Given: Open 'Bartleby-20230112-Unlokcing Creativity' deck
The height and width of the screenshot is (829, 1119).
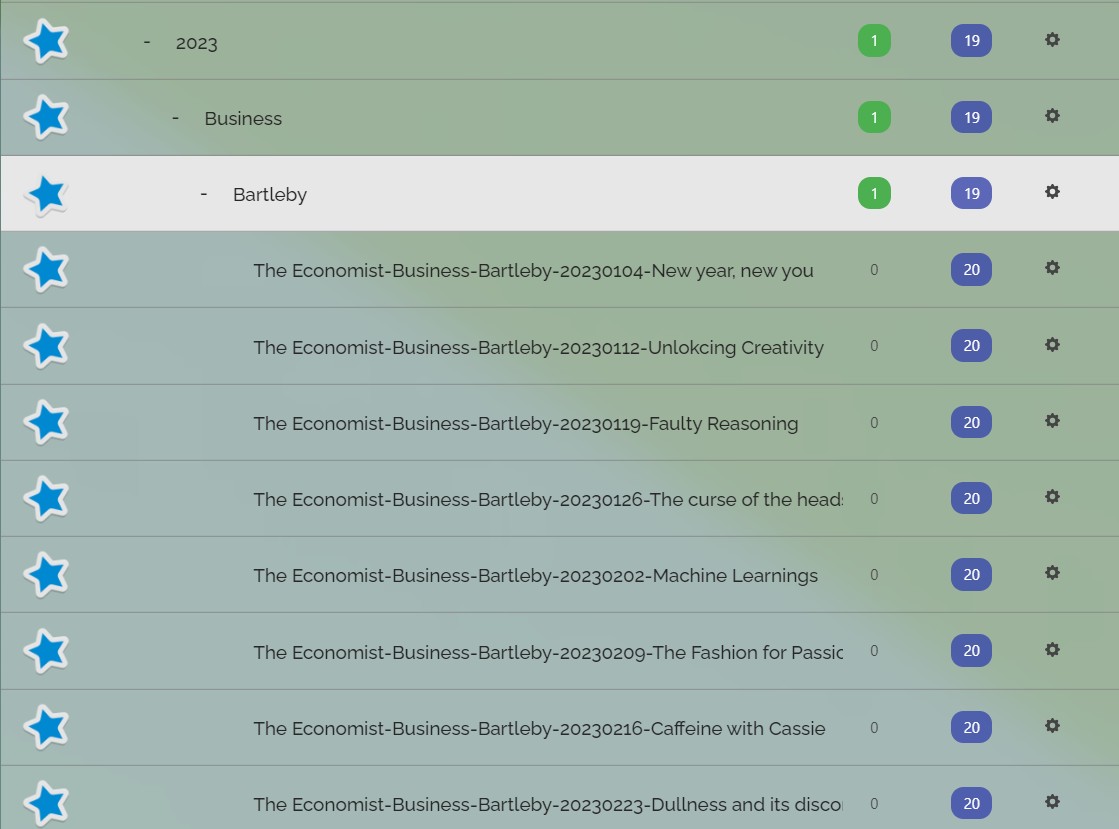Looking at the screenshot, I should point(538,347).
